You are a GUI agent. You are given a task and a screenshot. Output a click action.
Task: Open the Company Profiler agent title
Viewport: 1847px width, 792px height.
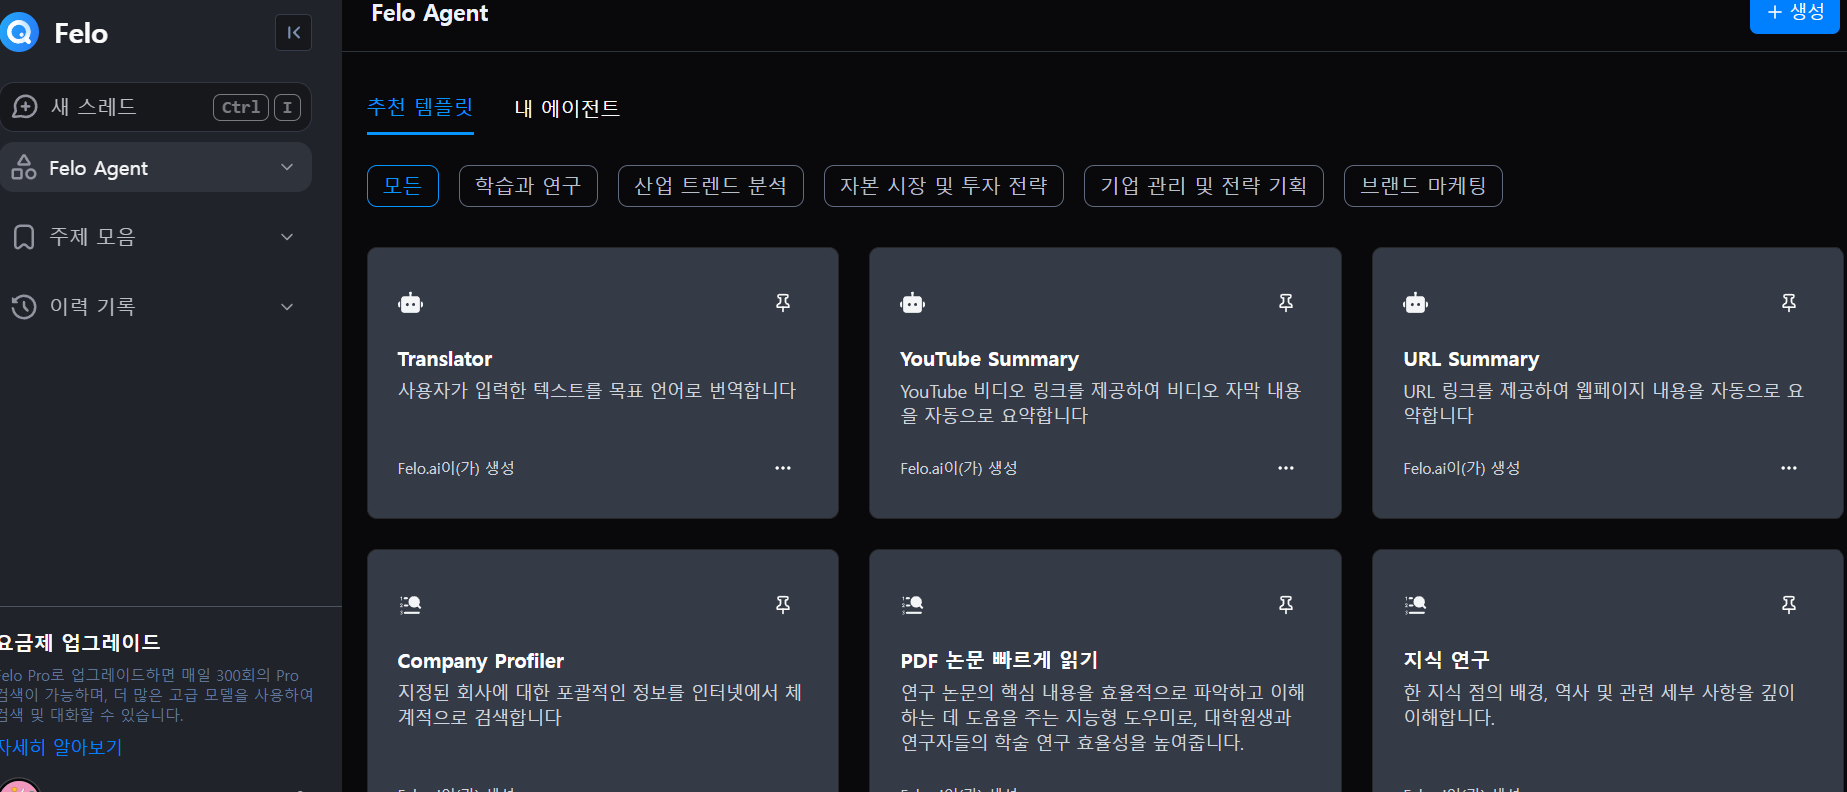481,661
